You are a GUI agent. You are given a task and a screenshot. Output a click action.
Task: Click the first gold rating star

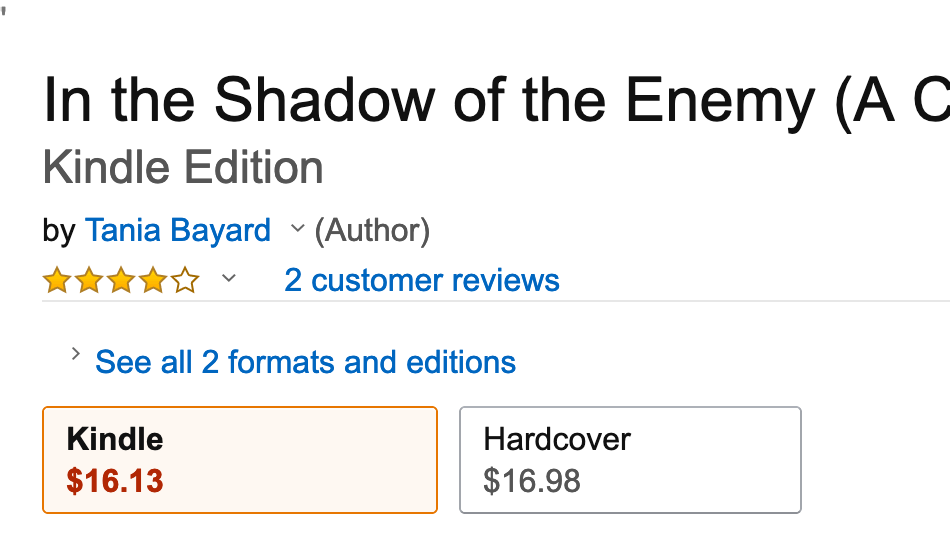point(56,281)
